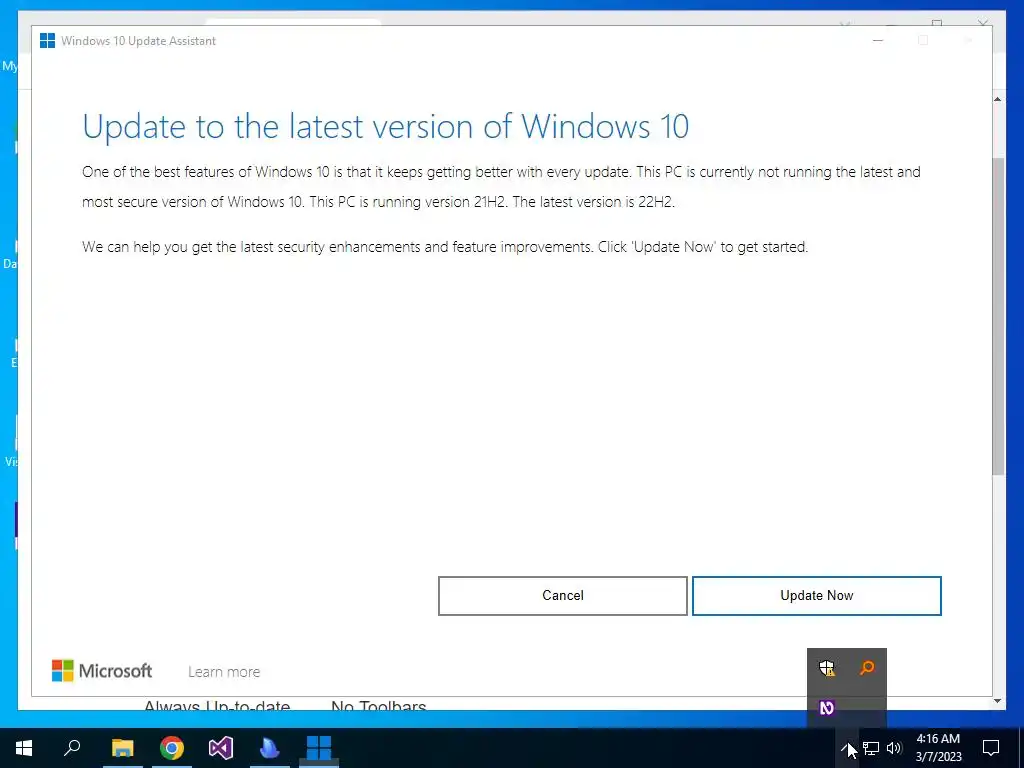Image resolution: width=1024 pixels, height=768 pixels.
Task: Open the clock showing 4:16 AM
Action: 938,748
